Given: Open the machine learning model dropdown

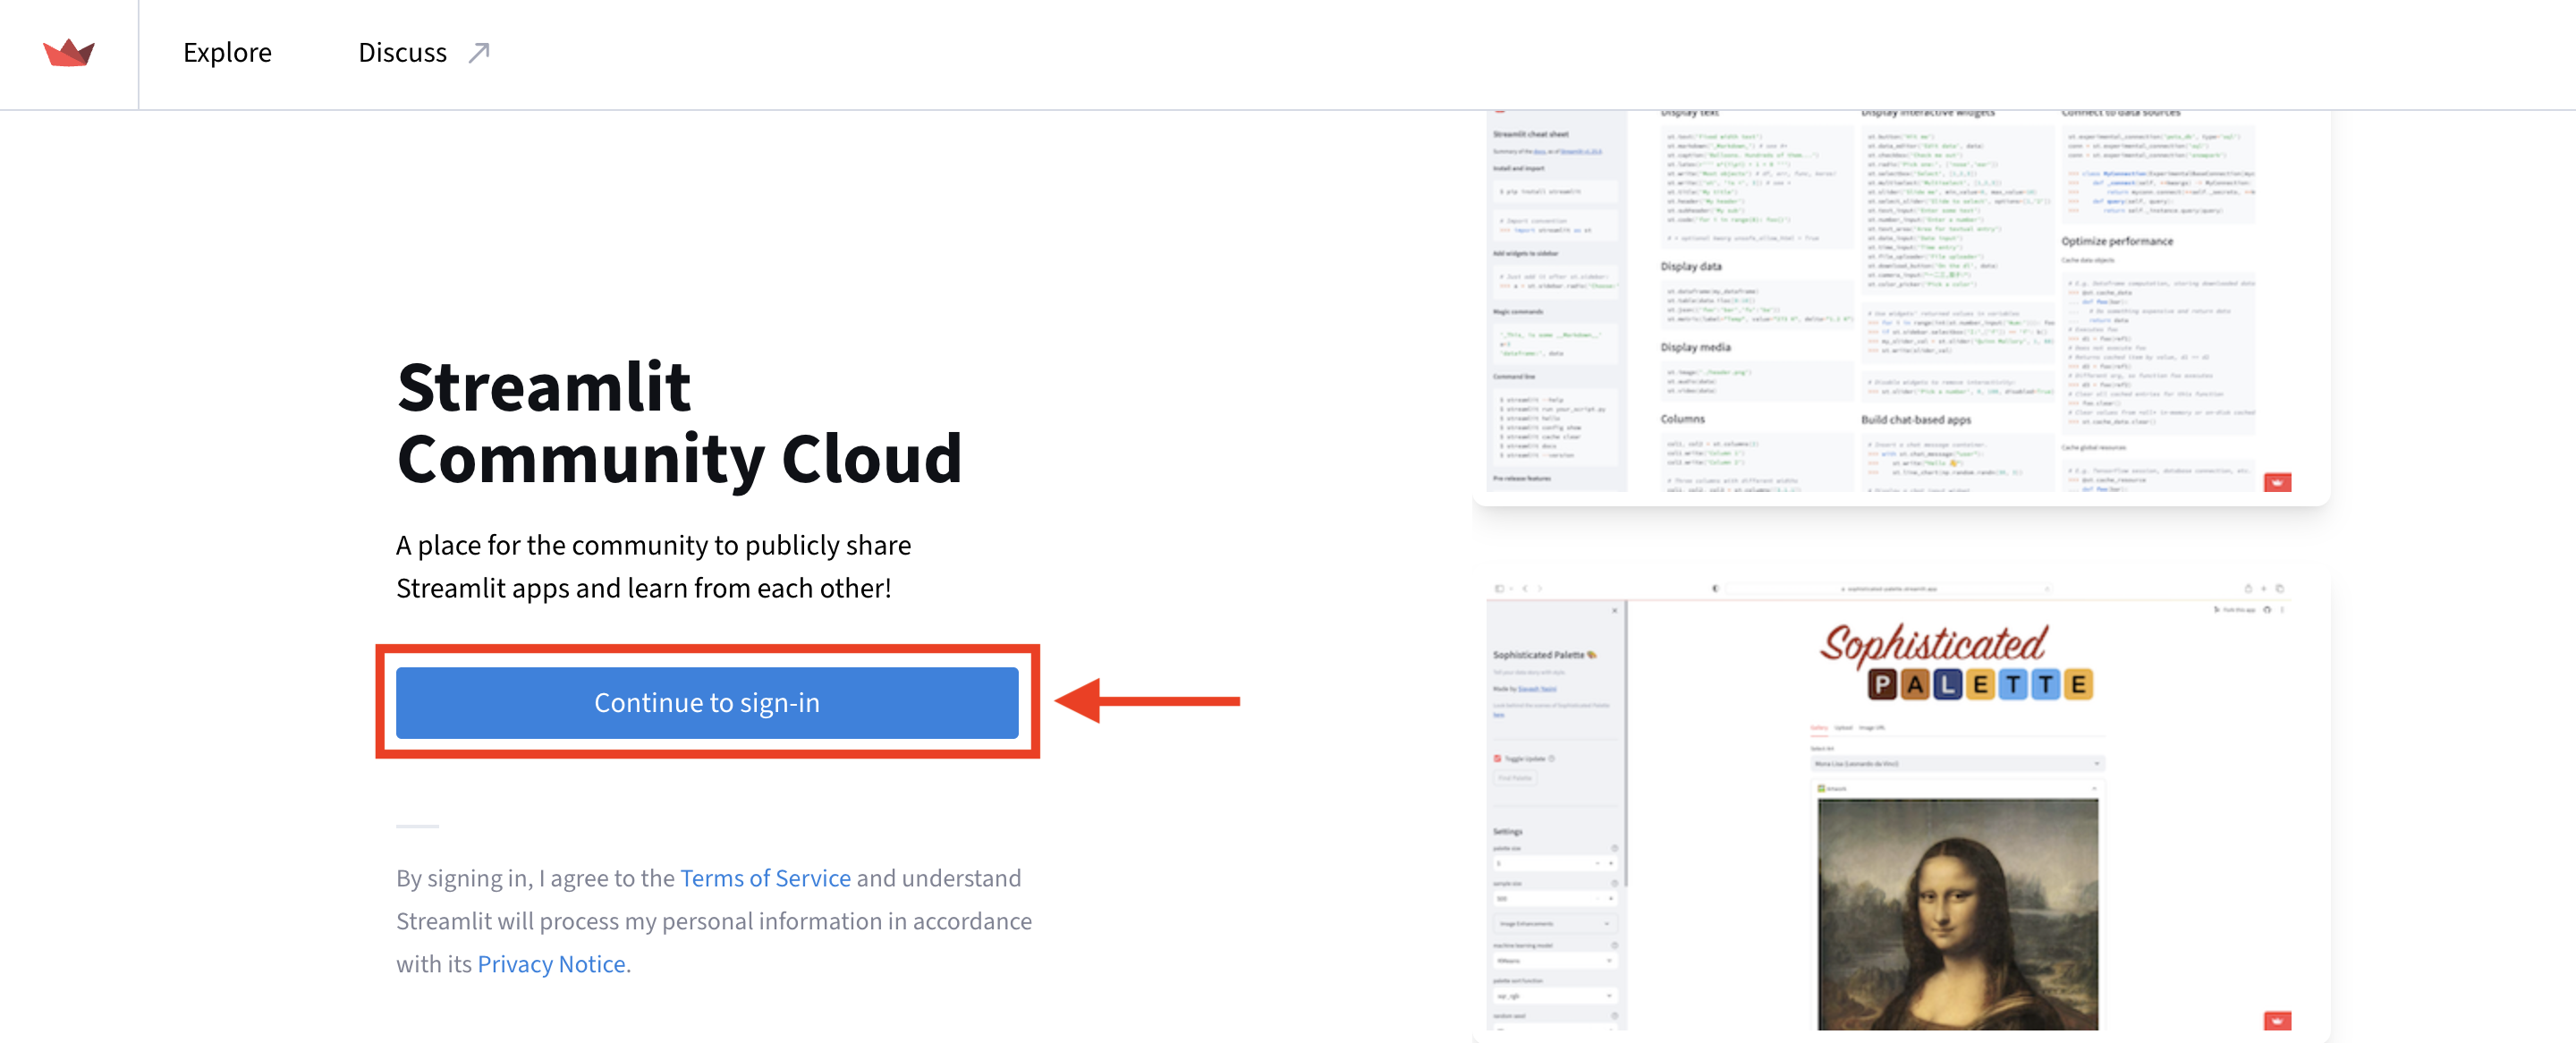Looking at the screenshot, I should pyautogui.click(x=1556, y=961).
